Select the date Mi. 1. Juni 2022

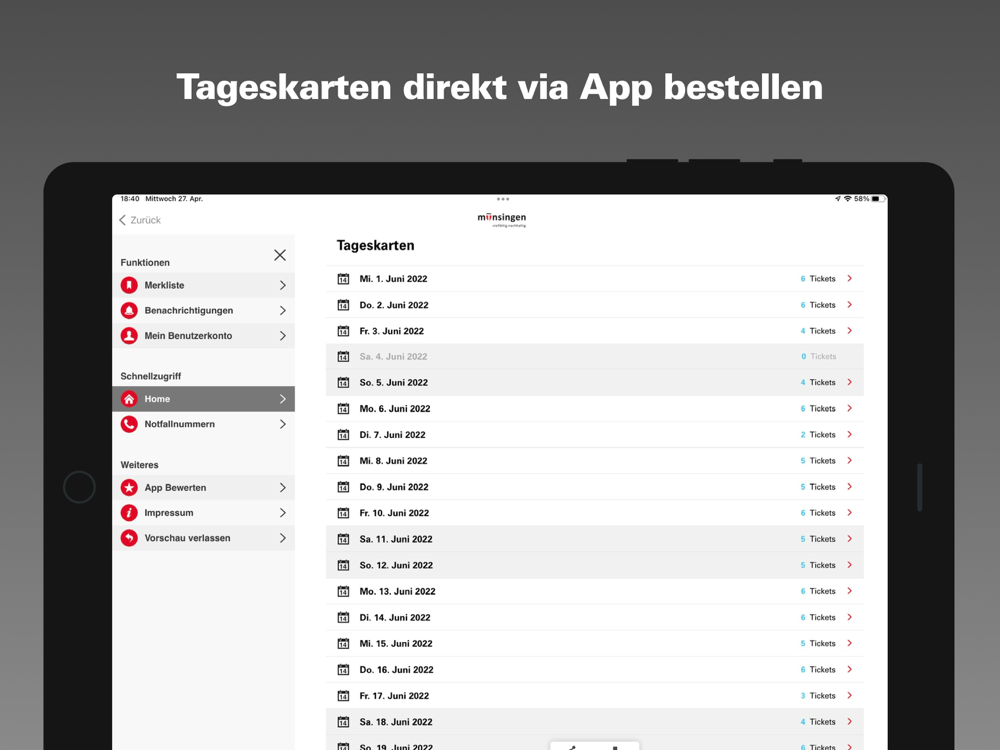point(393,279)
